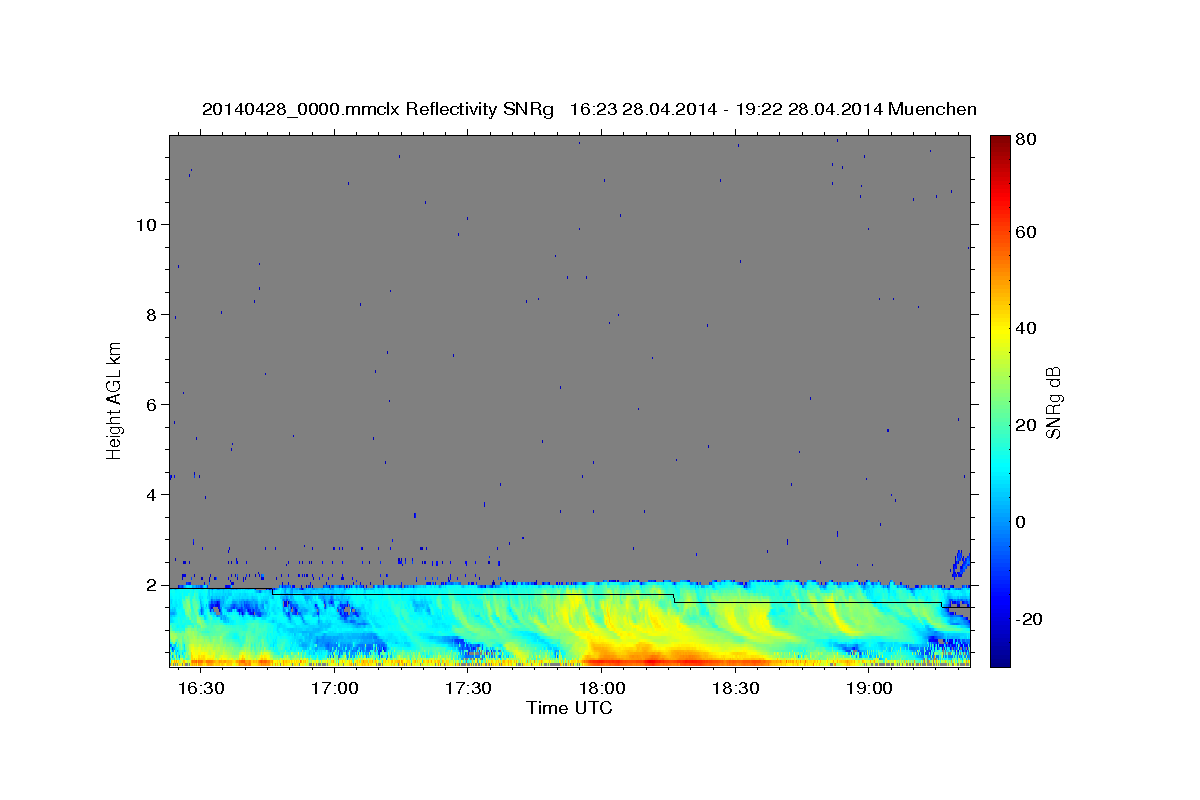1200x800 pixels.
Task: Click the 16:30 time tick label
Action: [200, 689]
